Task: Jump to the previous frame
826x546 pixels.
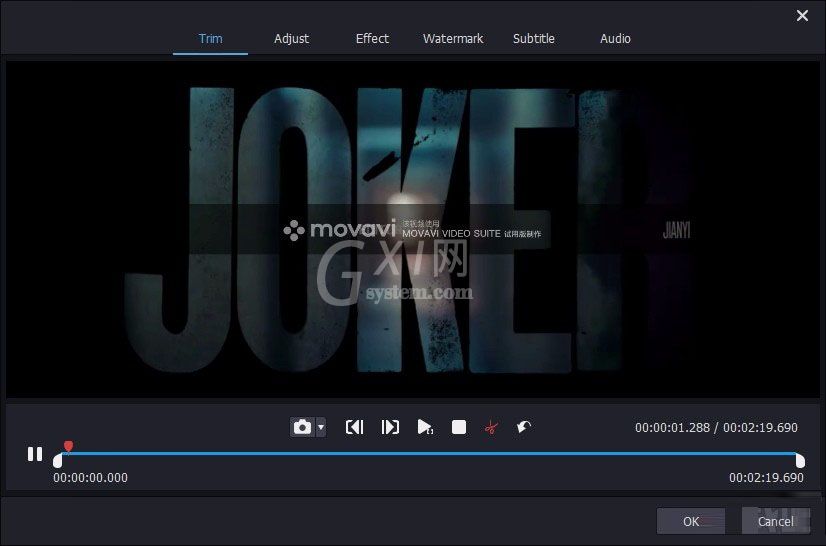Action: coord(355,427)
